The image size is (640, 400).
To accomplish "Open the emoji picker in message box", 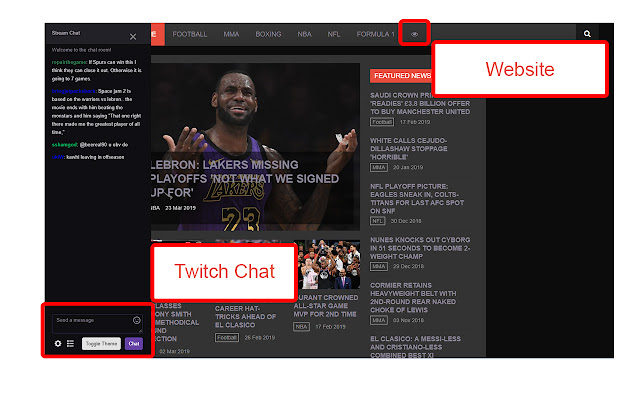I will pos(136,320).
